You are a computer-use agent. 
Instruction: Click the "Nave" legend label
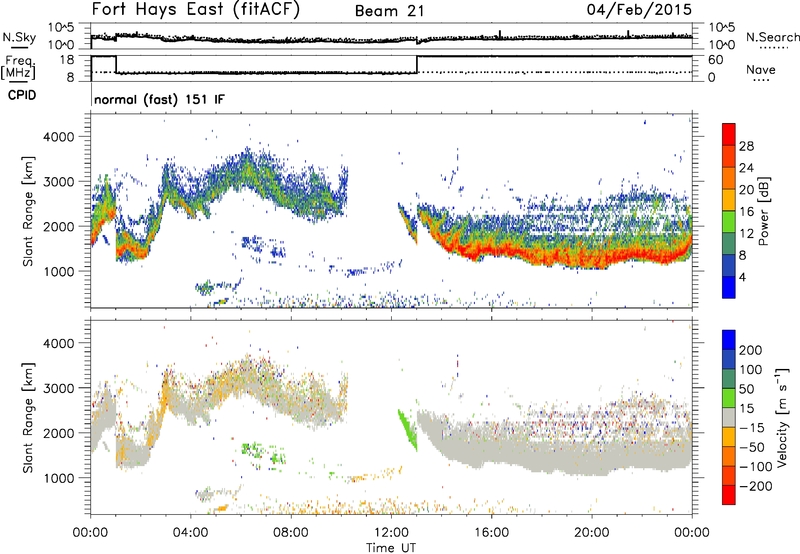[761, 69]
